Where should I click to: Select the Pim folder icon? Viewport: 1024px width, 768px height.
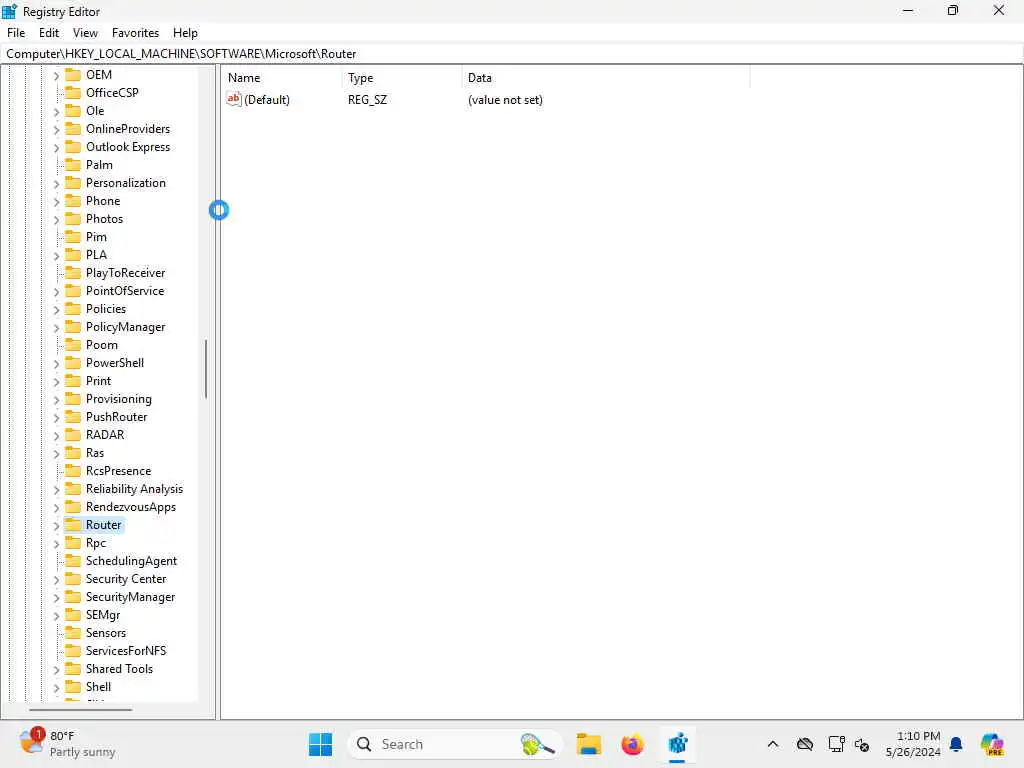(73, 236)
